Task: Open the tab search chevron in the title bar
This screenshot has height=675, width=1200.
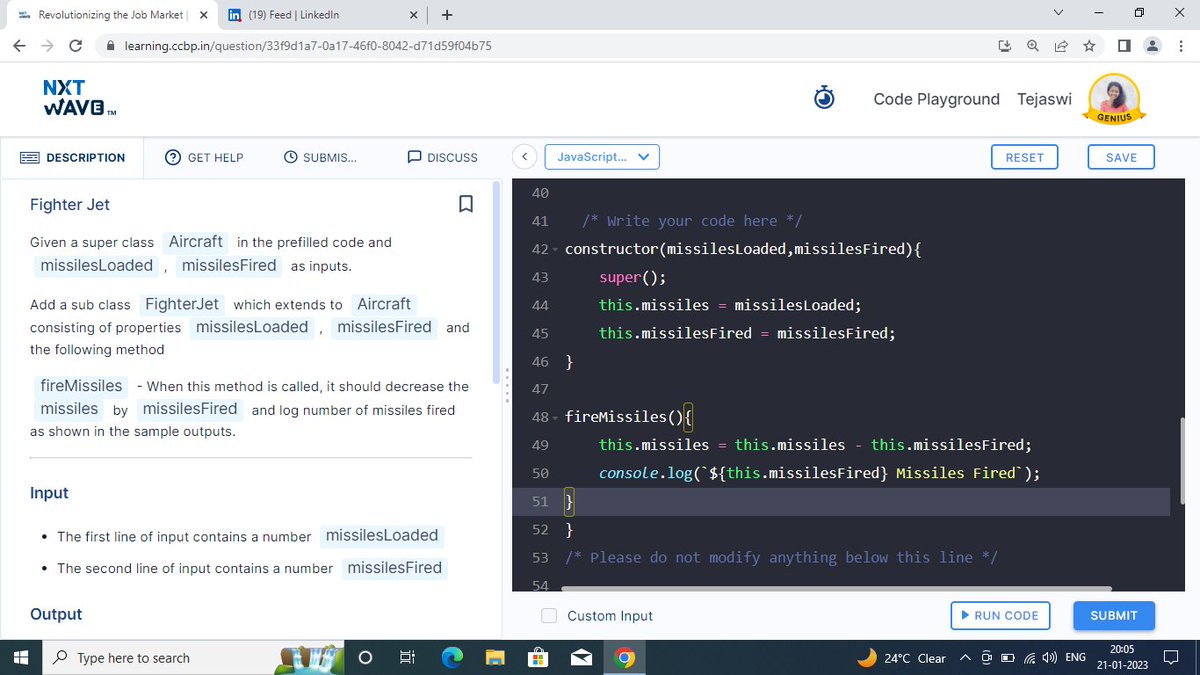Action: tap(1059, 14)
